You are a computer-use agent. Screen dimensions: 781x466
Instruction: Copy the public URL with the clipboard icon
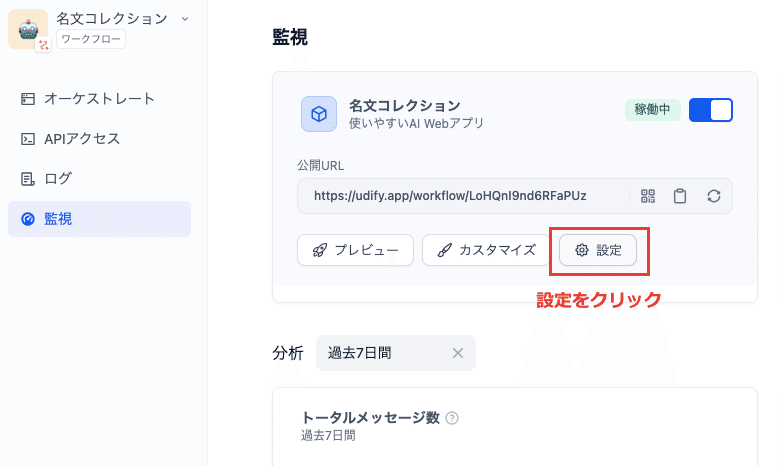tap(680, 196)
